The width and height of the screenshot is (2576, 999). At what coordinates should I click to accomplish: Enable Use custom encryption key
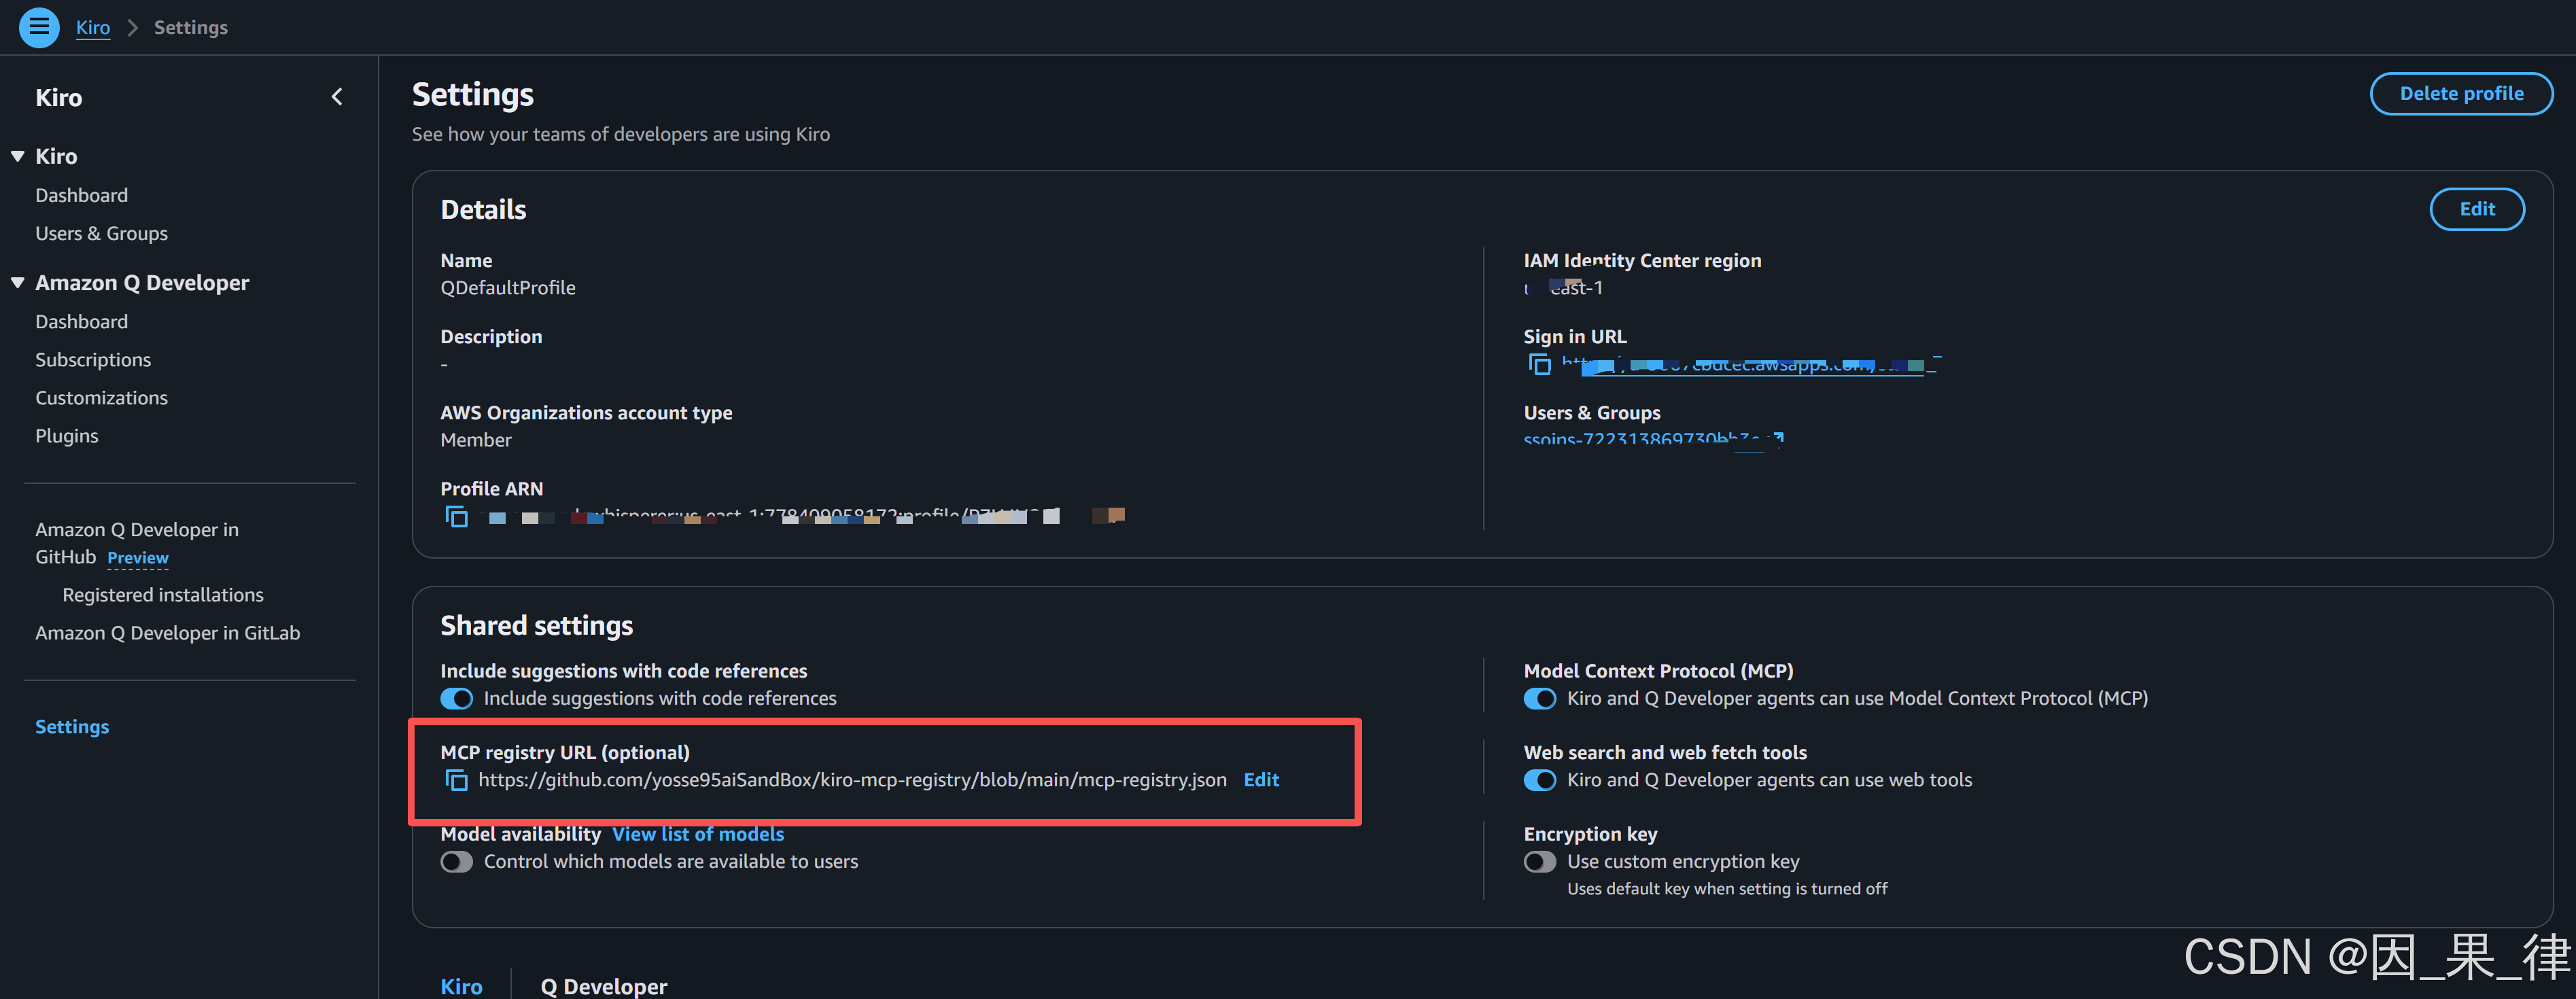coord(1539,861)
